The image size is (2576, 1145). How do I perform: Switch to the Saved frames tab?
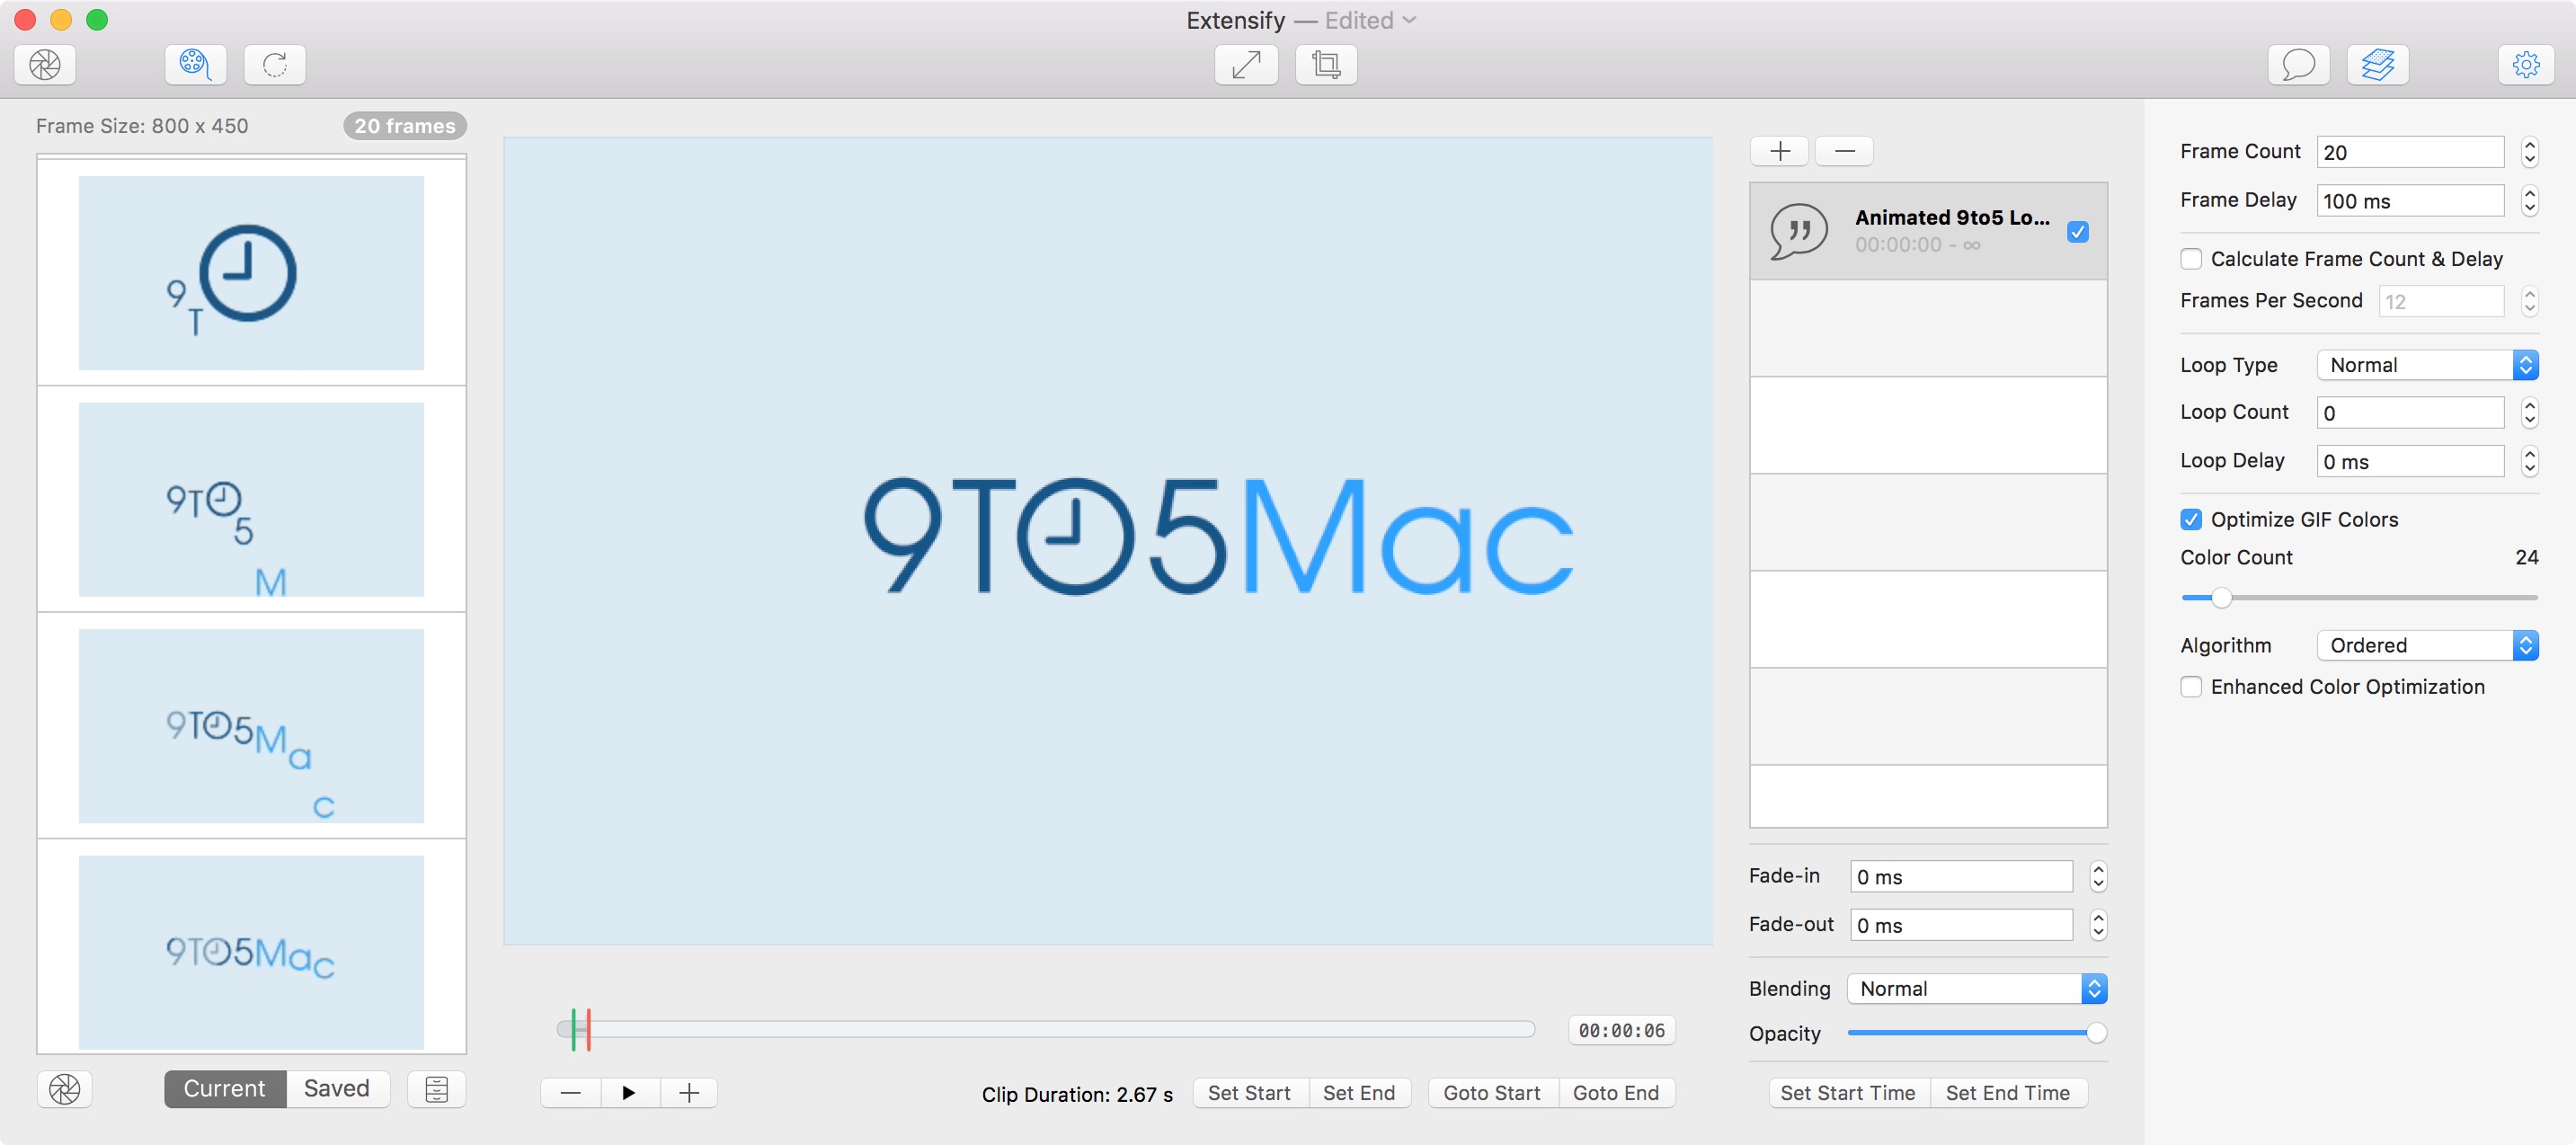click(337, 1089)
